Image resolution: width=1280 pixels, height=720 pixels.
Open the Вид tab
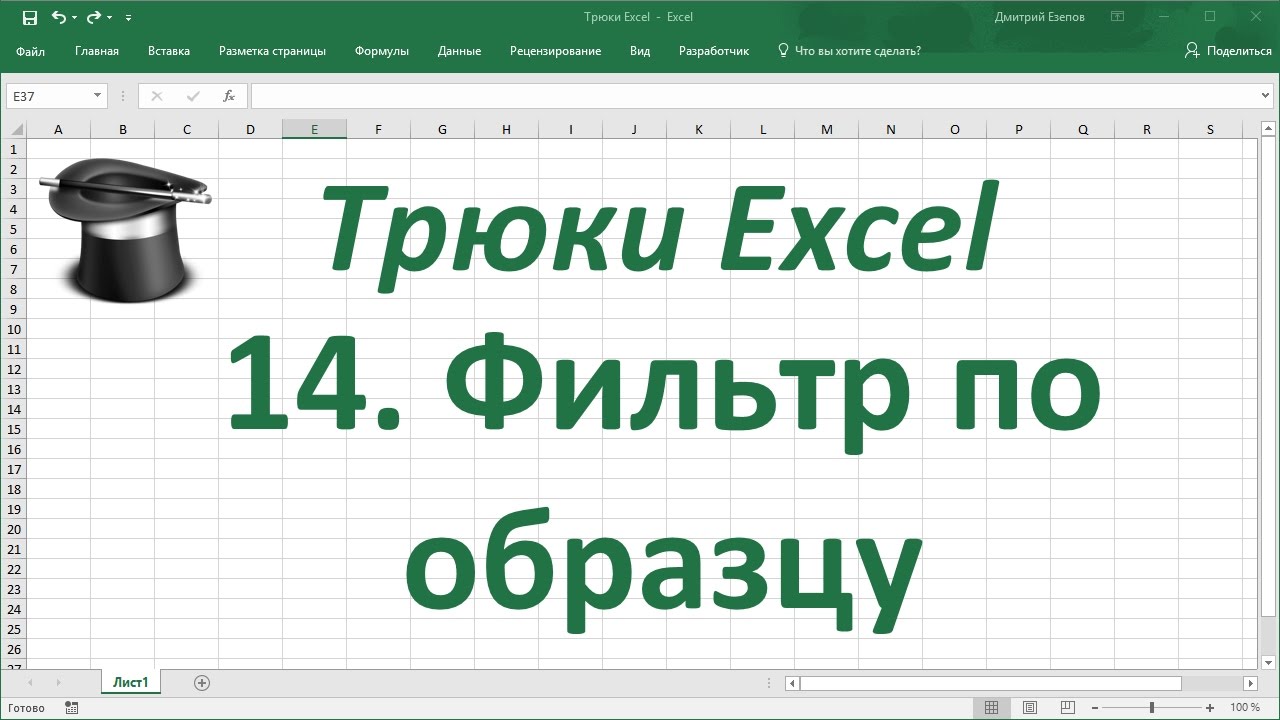coord(640,51)
